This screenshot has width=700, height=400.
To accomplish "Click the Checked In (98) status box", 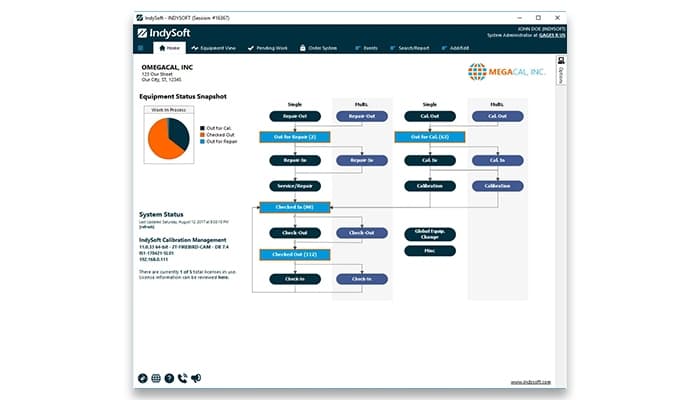I will 288,207.
